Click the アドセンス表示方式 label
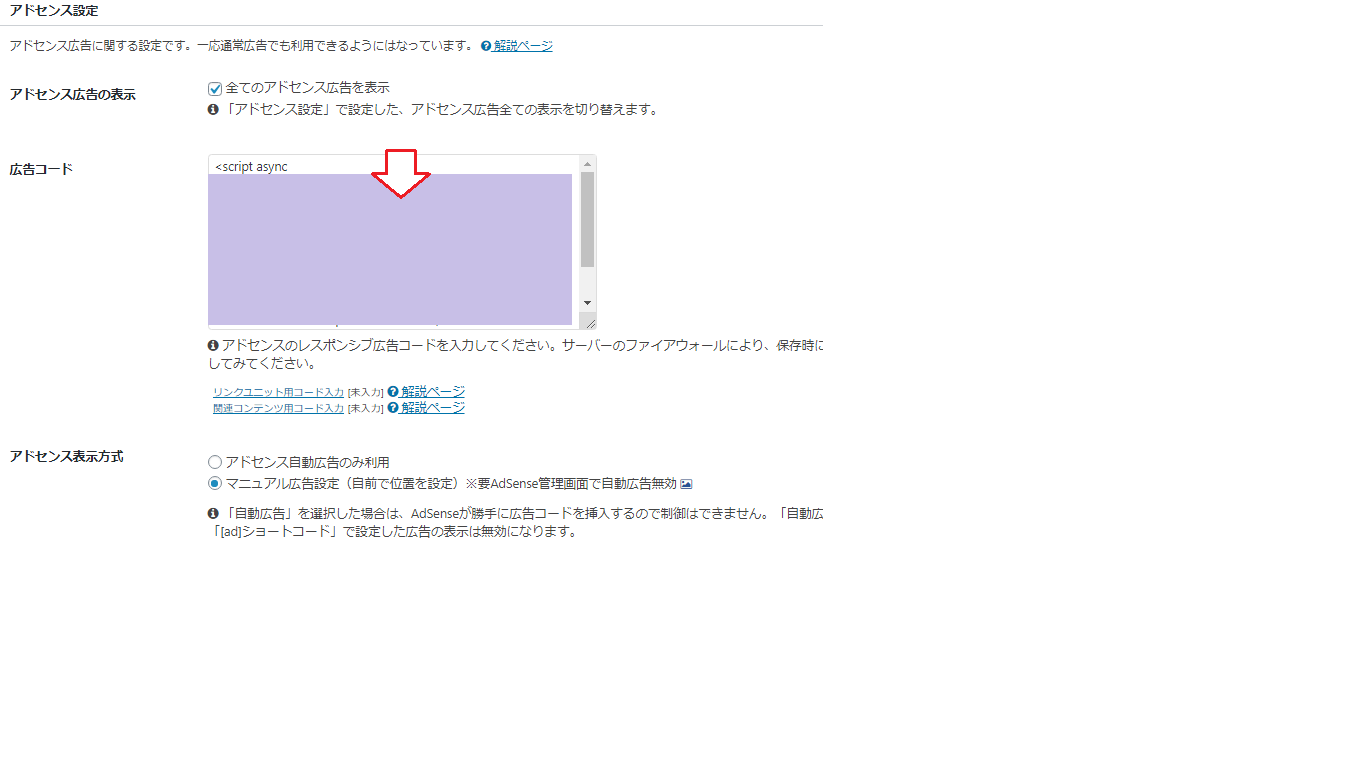The height and width of the screenshot is (768, 1366). pos(66,456)
